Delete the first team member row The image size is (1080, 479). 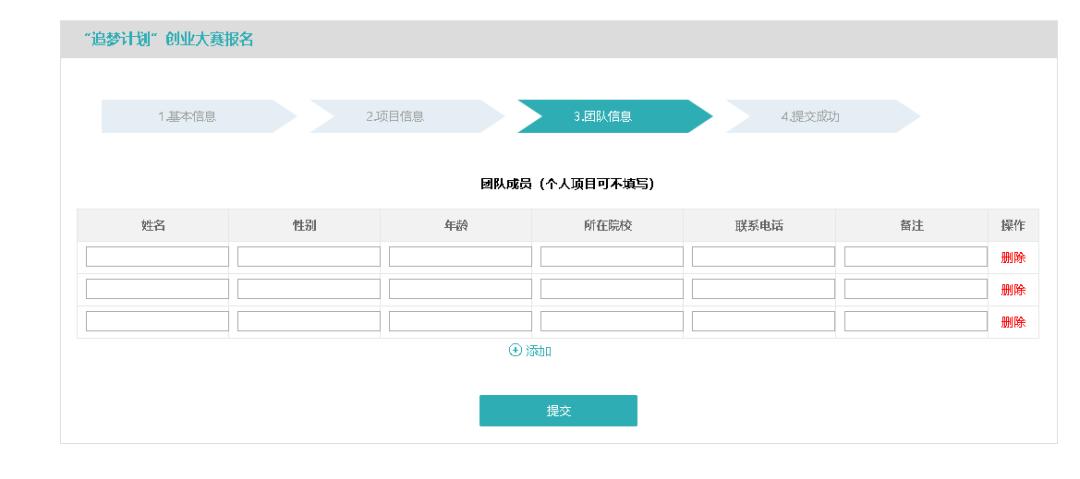coord(1013,257)
